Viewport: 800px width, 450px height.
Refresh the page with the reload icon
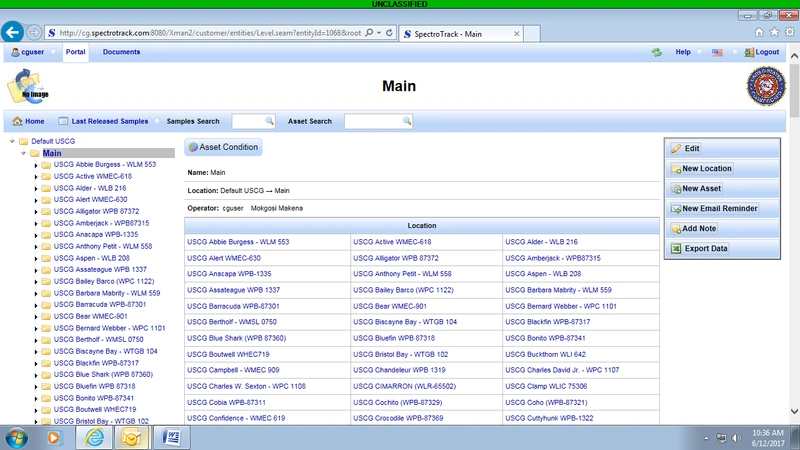click(x=389, y=33)
